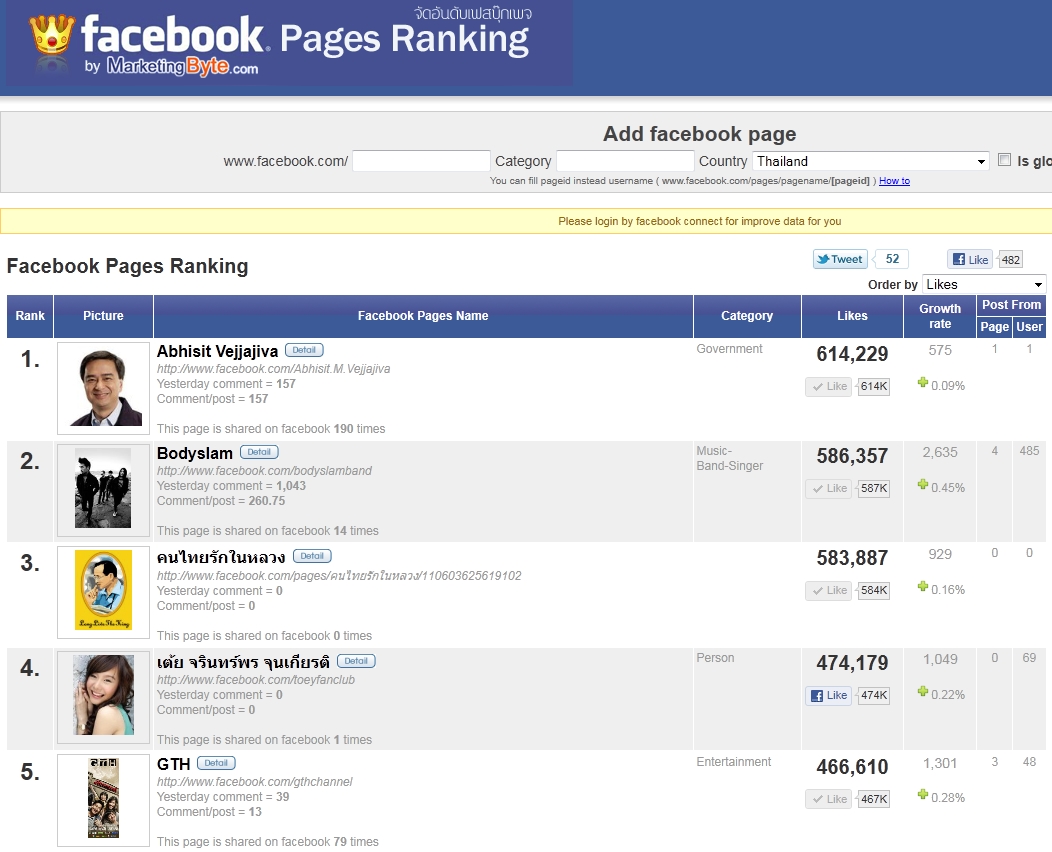Image resolution: width=1052 pixels, height=852 pixels.
Task: Open the facebook.com/Abhisit.M.Vejjajiva URL
Action: tap(273, 368)
